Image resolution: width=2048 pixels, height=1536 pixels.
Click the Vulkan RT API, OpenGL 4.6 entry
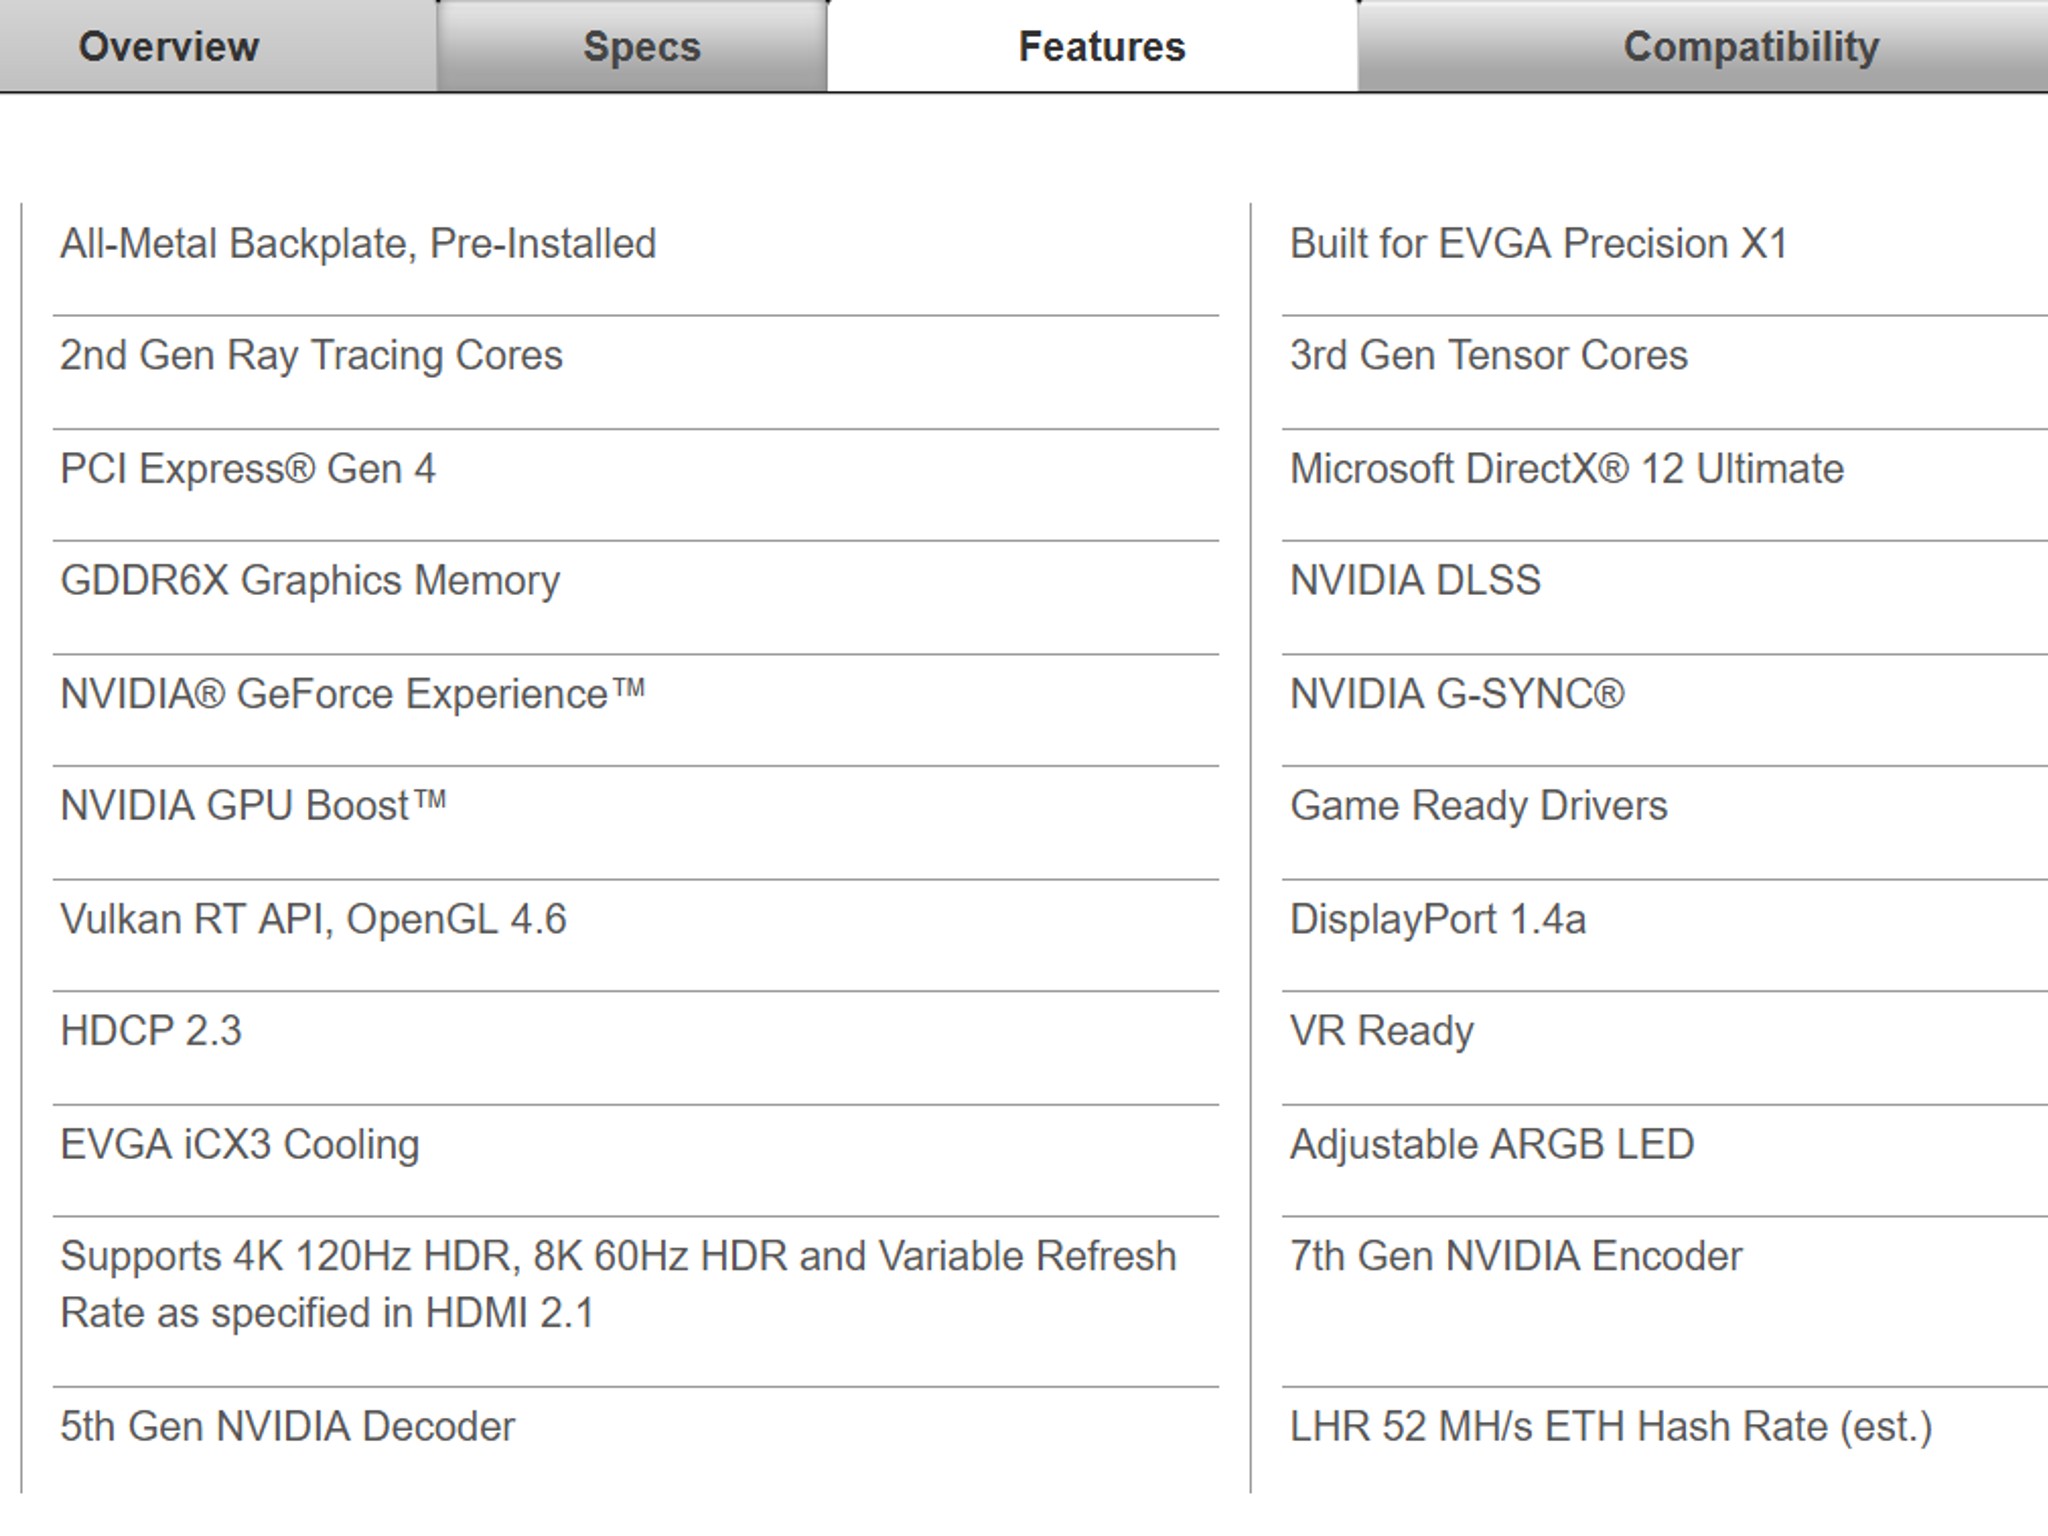(313, 919)
